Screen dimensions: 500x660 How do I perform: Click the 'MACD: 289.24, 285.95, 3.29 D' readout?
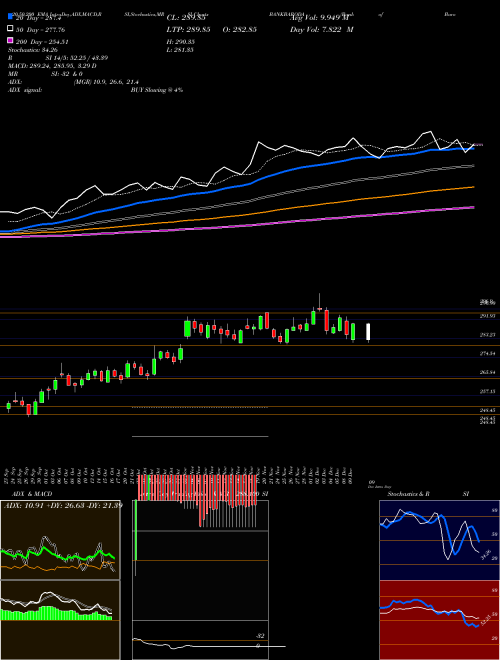click(52, 66)
